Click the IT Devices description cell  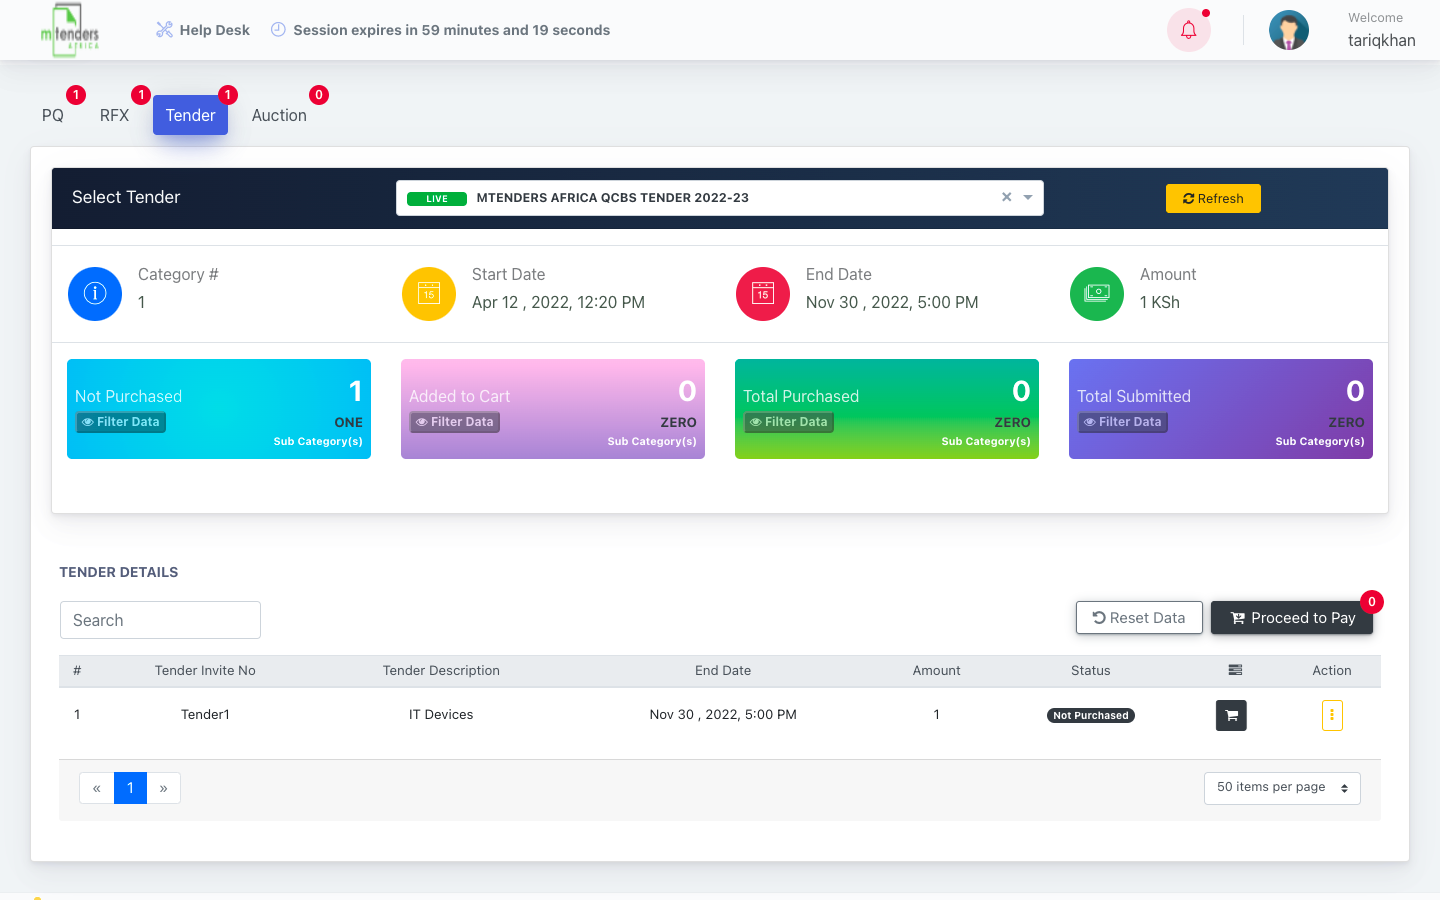click(441, 715)
